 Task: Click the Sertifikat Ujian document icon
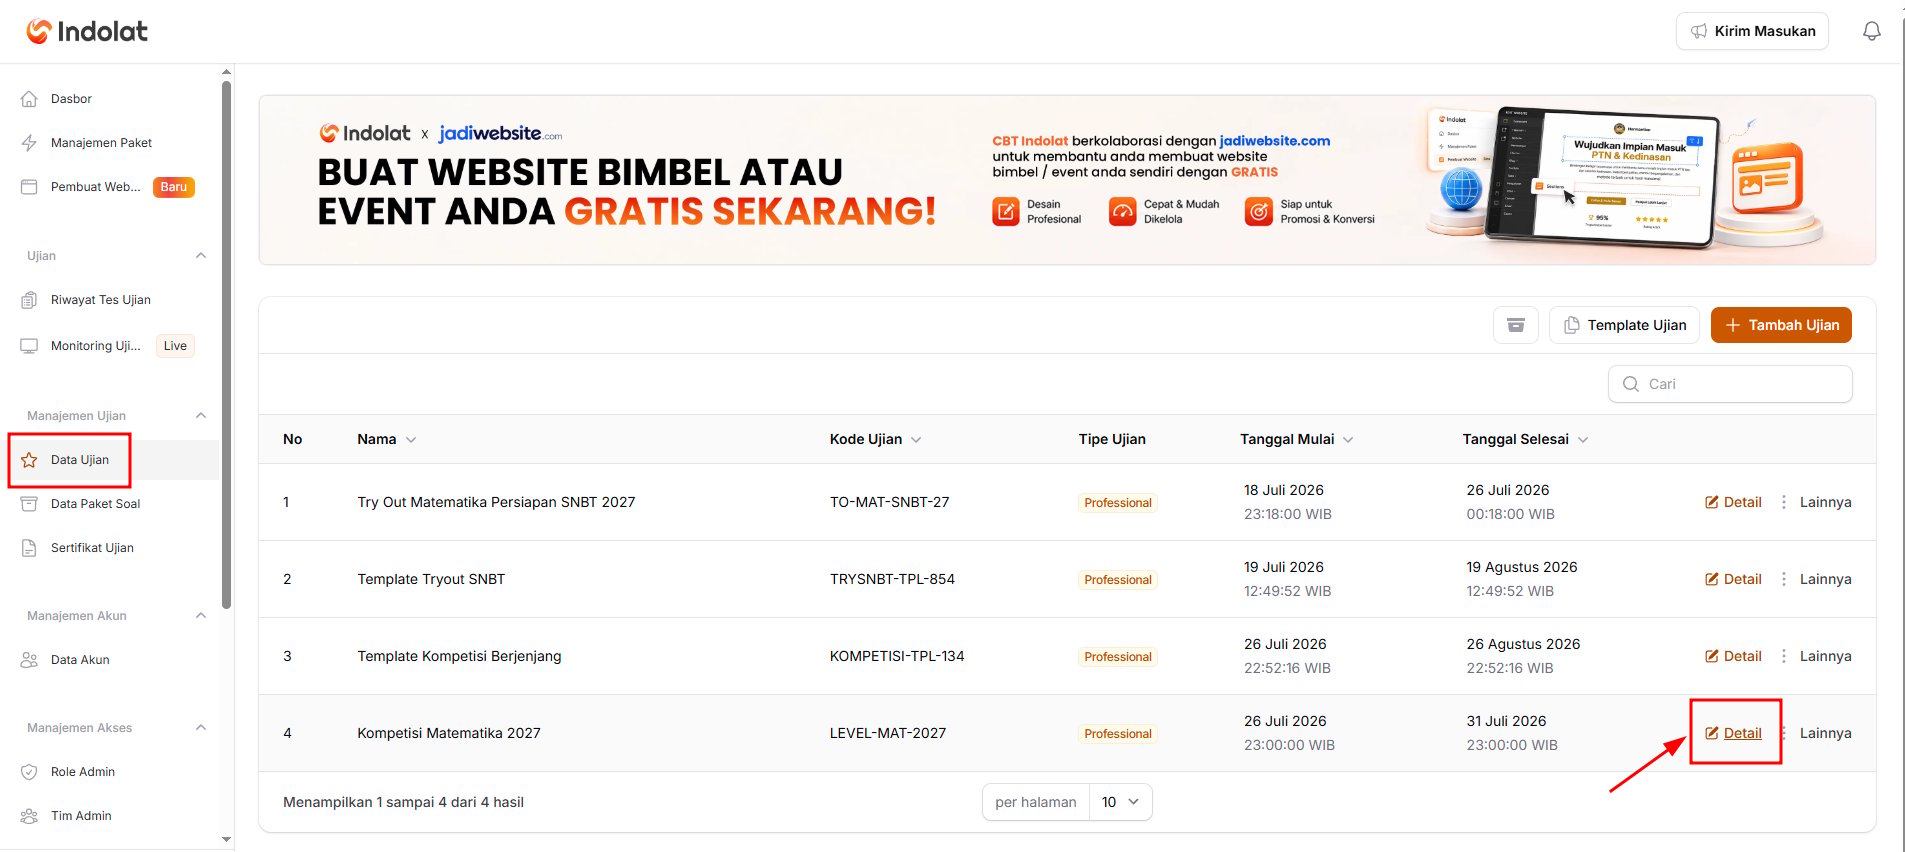(x=29, y=548)
